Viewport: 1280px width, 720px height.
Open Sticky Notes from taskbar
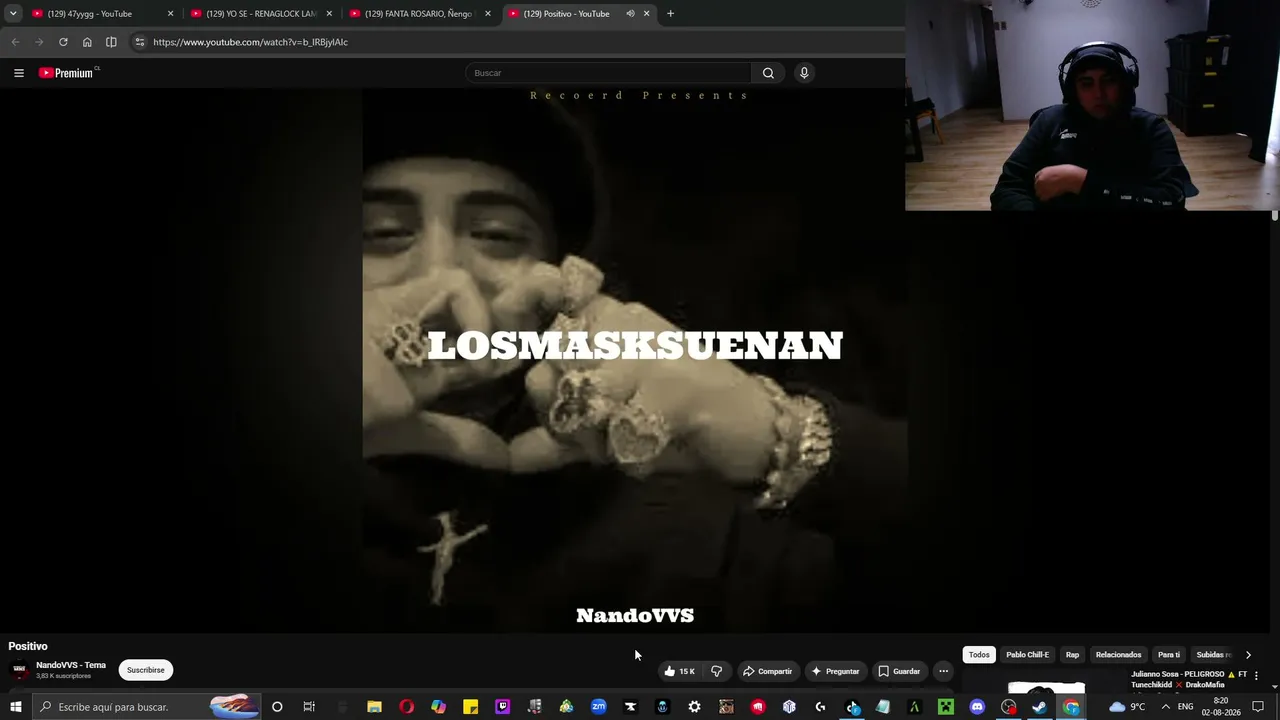pos(470,707)
